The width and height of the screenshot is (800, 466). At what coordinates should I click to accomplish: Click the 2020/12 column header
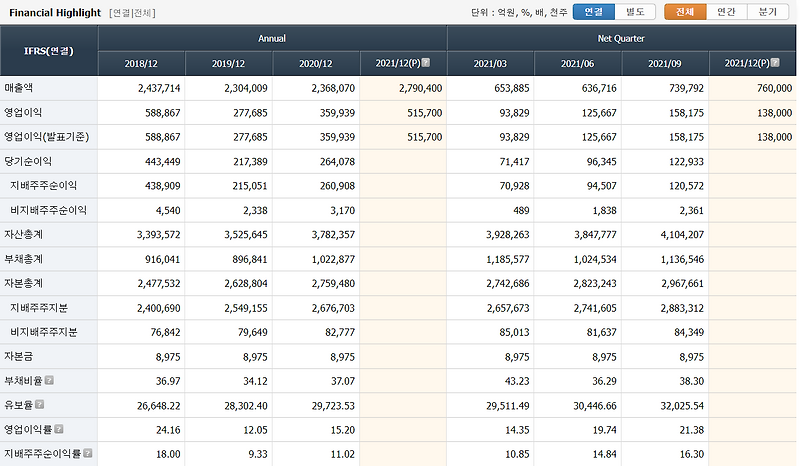click(316, 64)
